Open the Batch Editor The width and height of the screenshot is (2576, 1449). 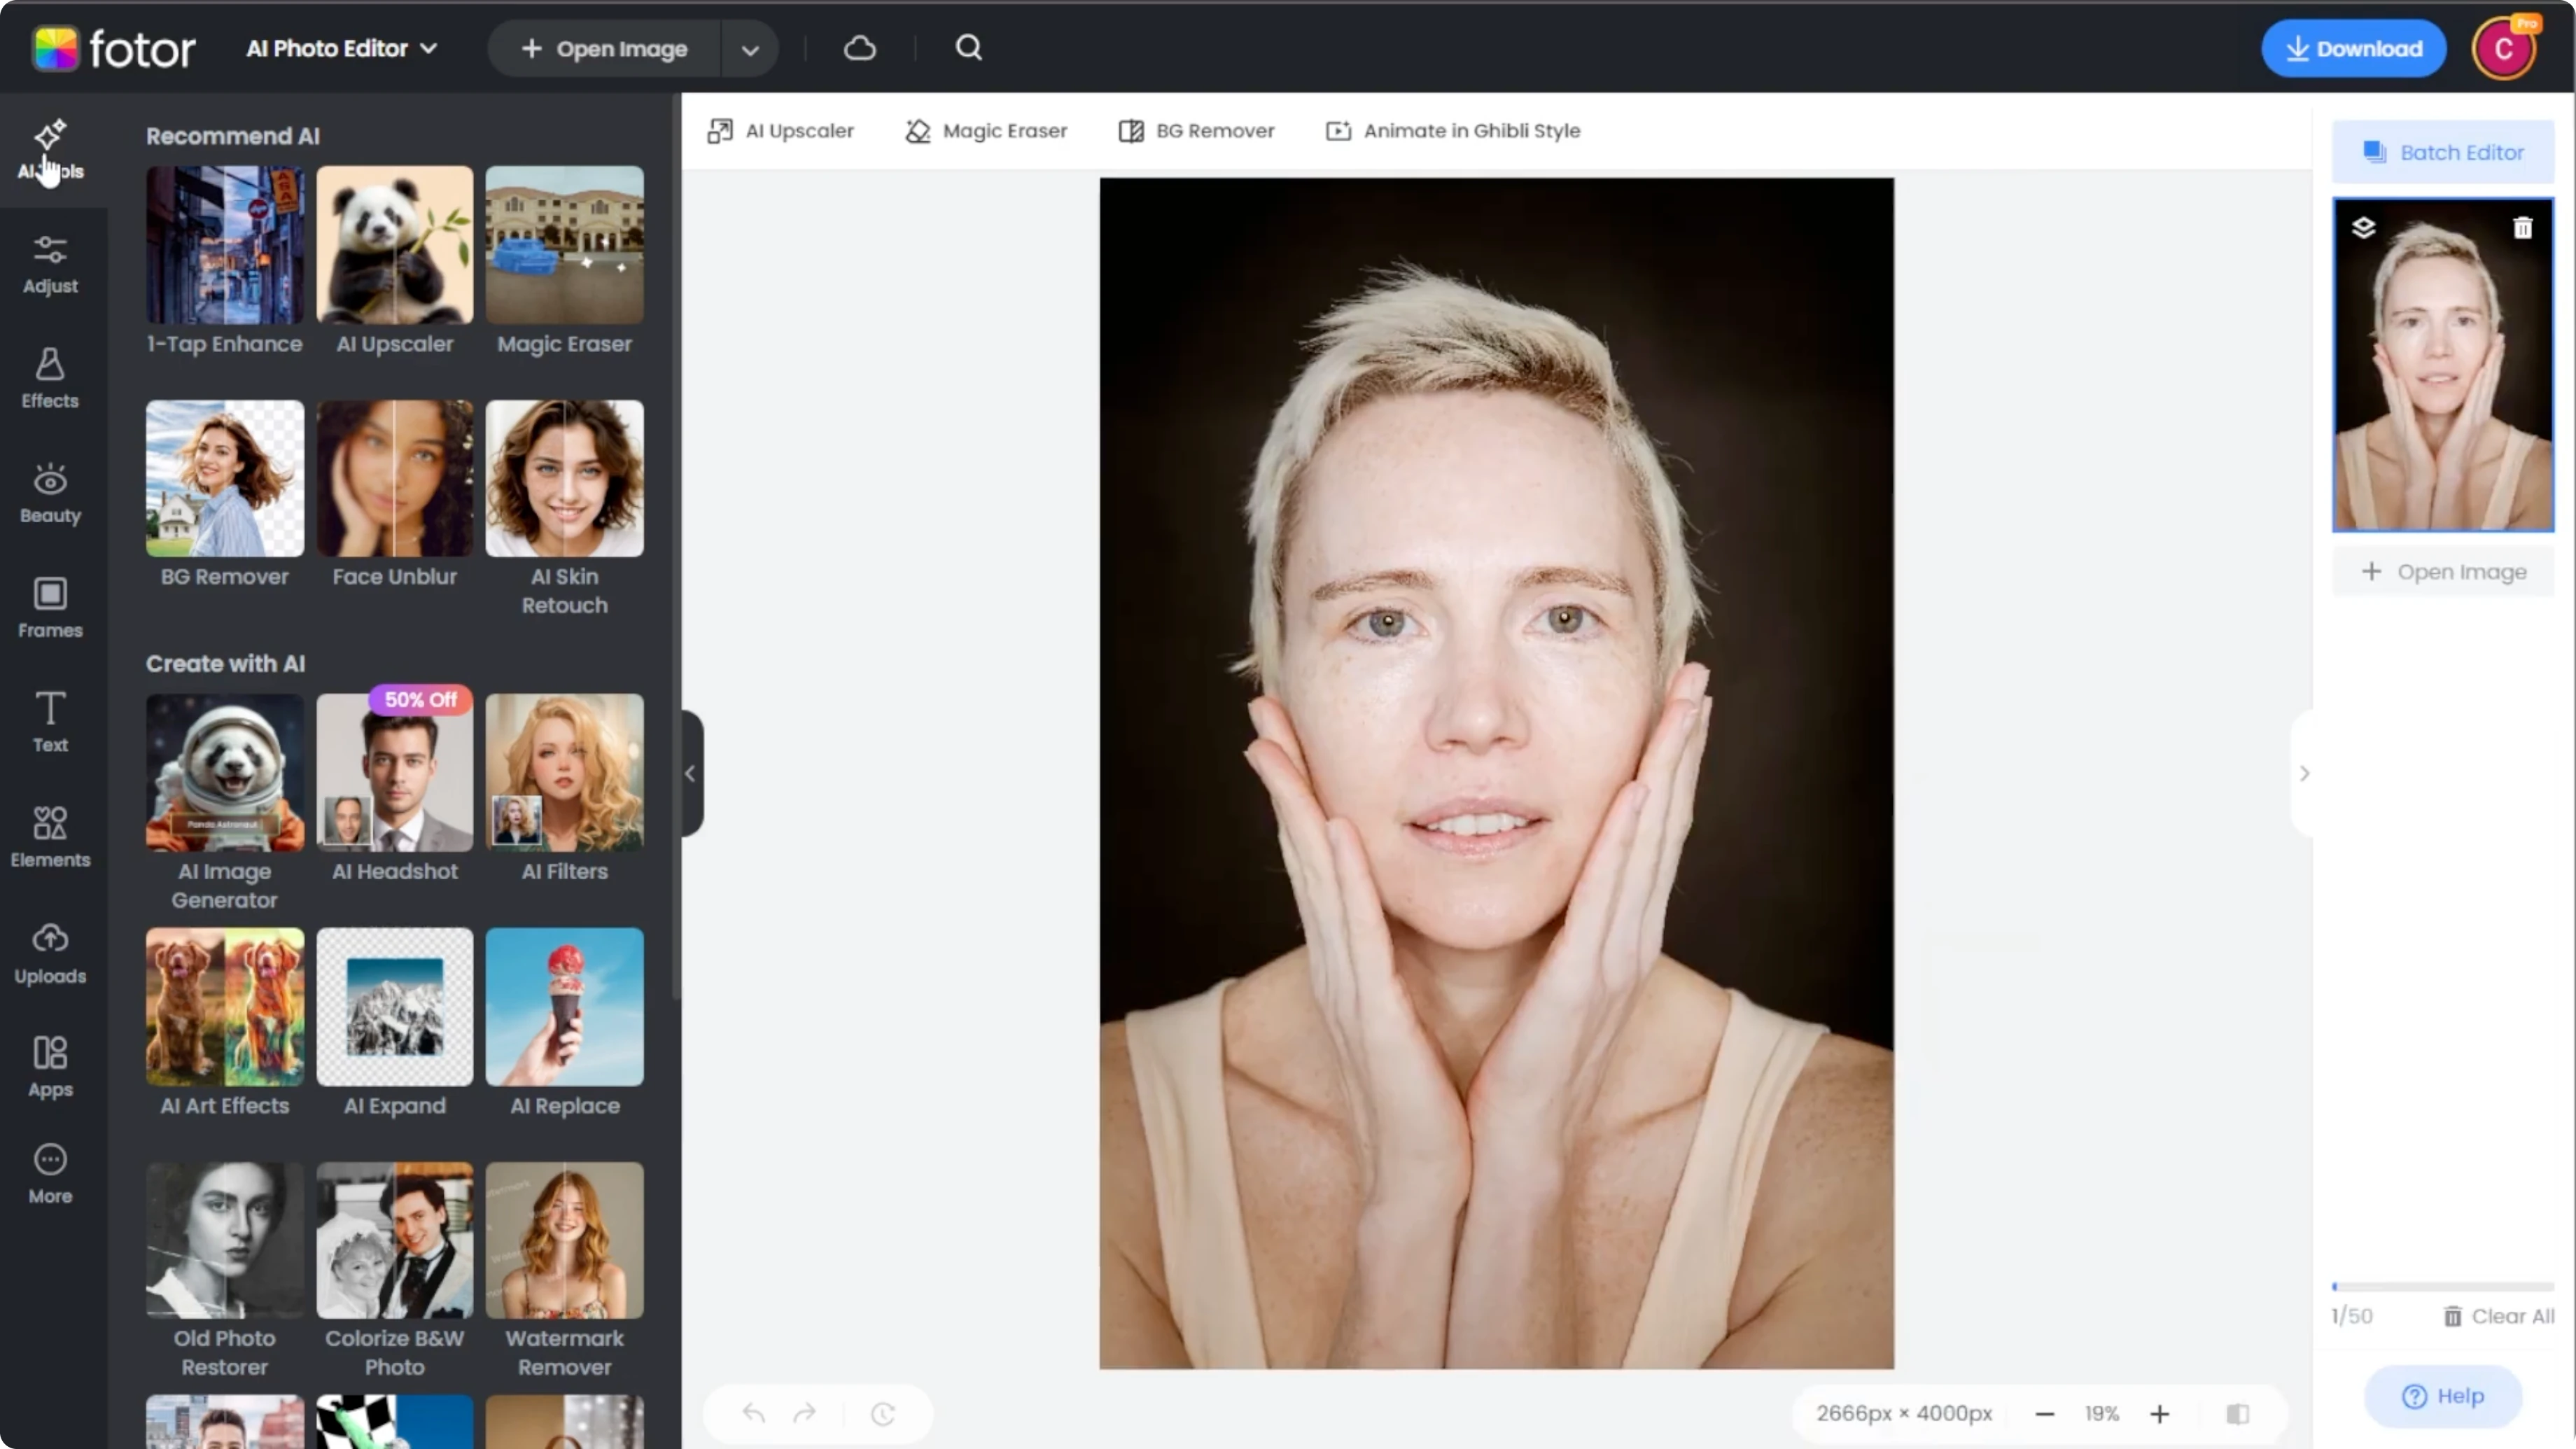coord(2443,152)
